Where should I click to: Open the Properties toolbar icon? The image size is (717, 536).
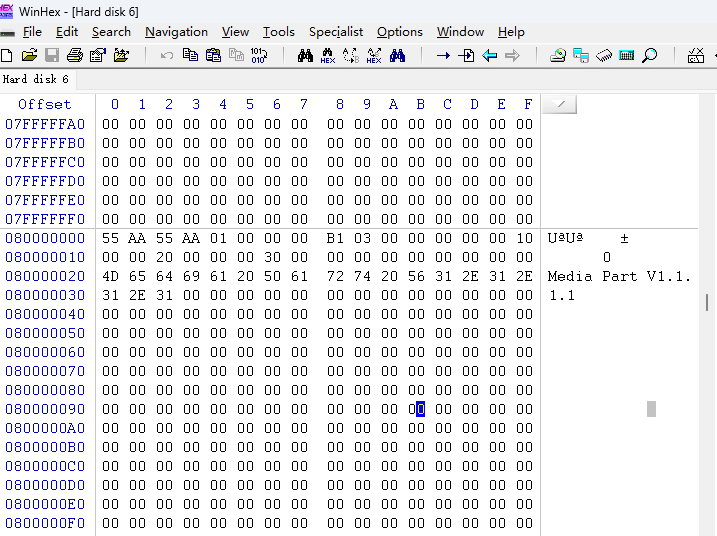click(97, 56)
